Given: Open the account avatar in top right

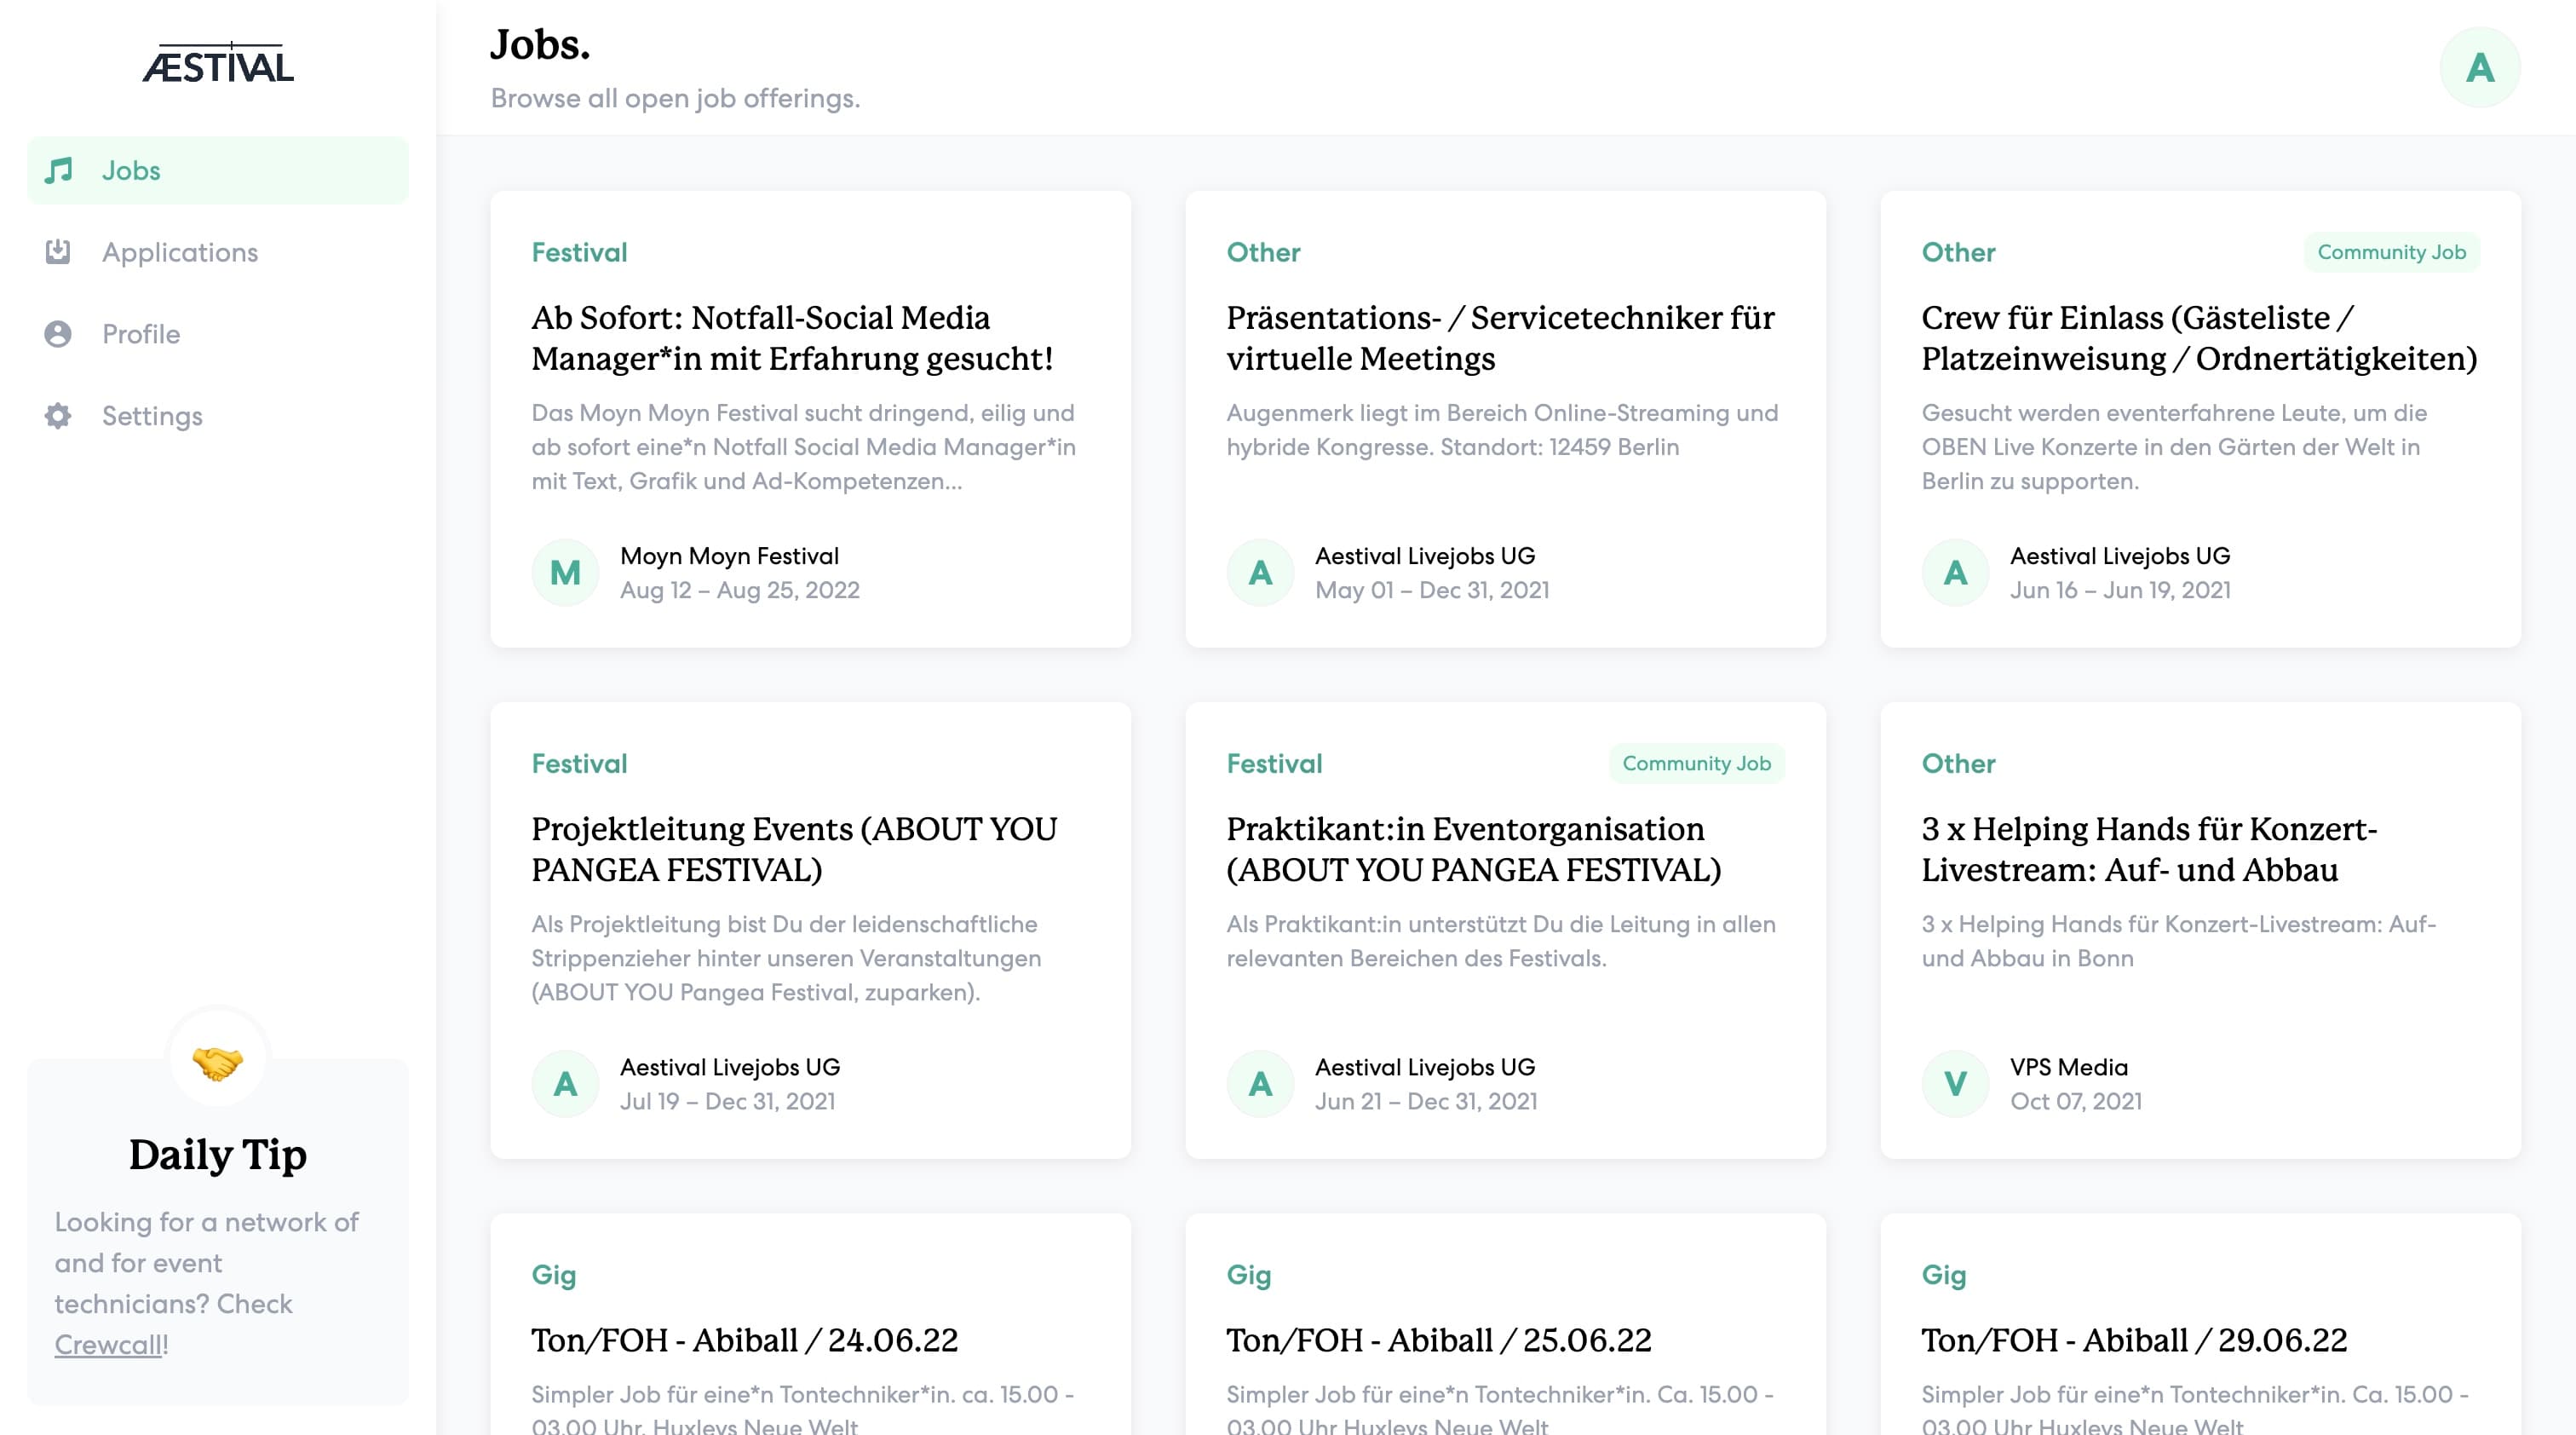Looking at the screenshot, I should (2480, 66).
